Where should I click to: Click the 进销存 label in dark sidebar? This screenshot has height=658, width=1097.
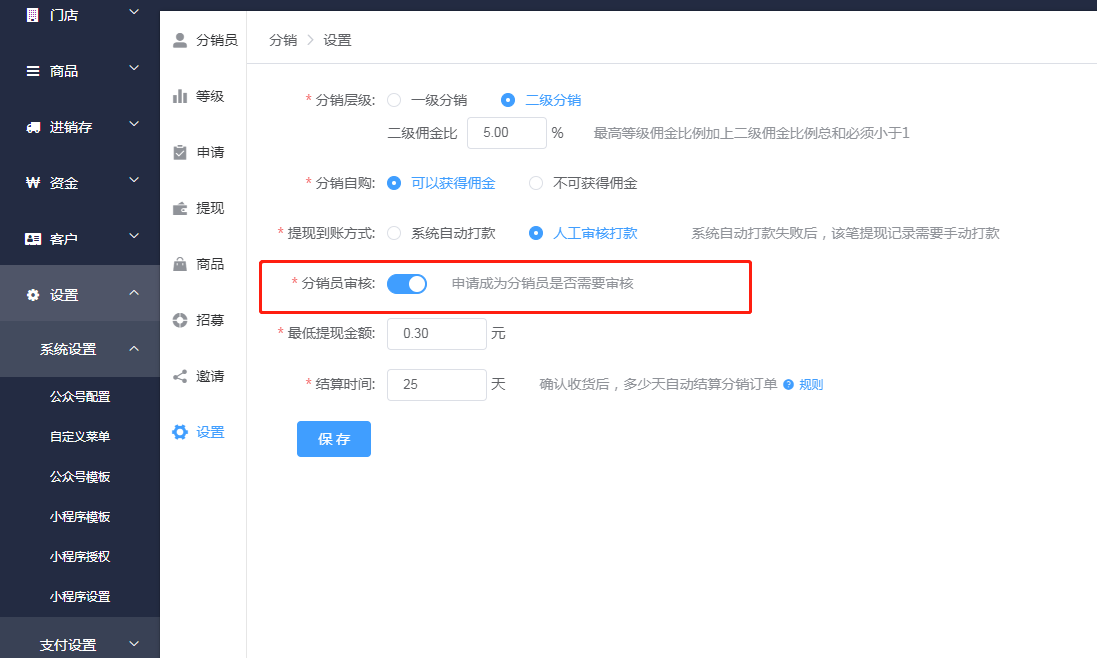click(71, 127)
